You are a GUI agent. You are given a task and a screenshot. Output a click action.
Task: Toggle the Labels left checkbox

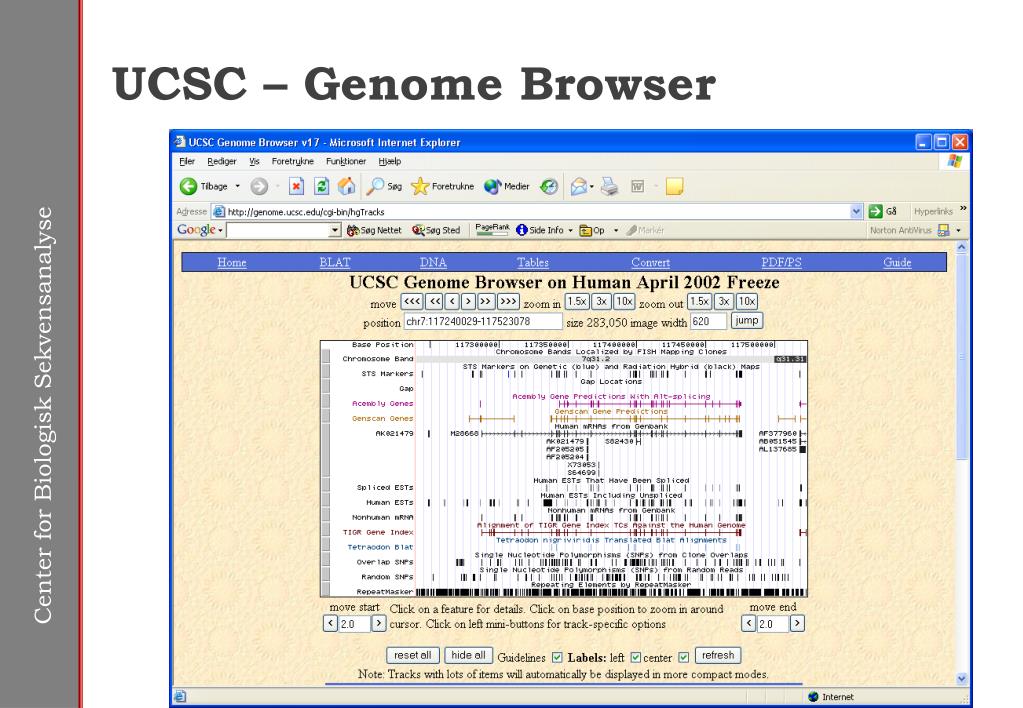point(635,657)
